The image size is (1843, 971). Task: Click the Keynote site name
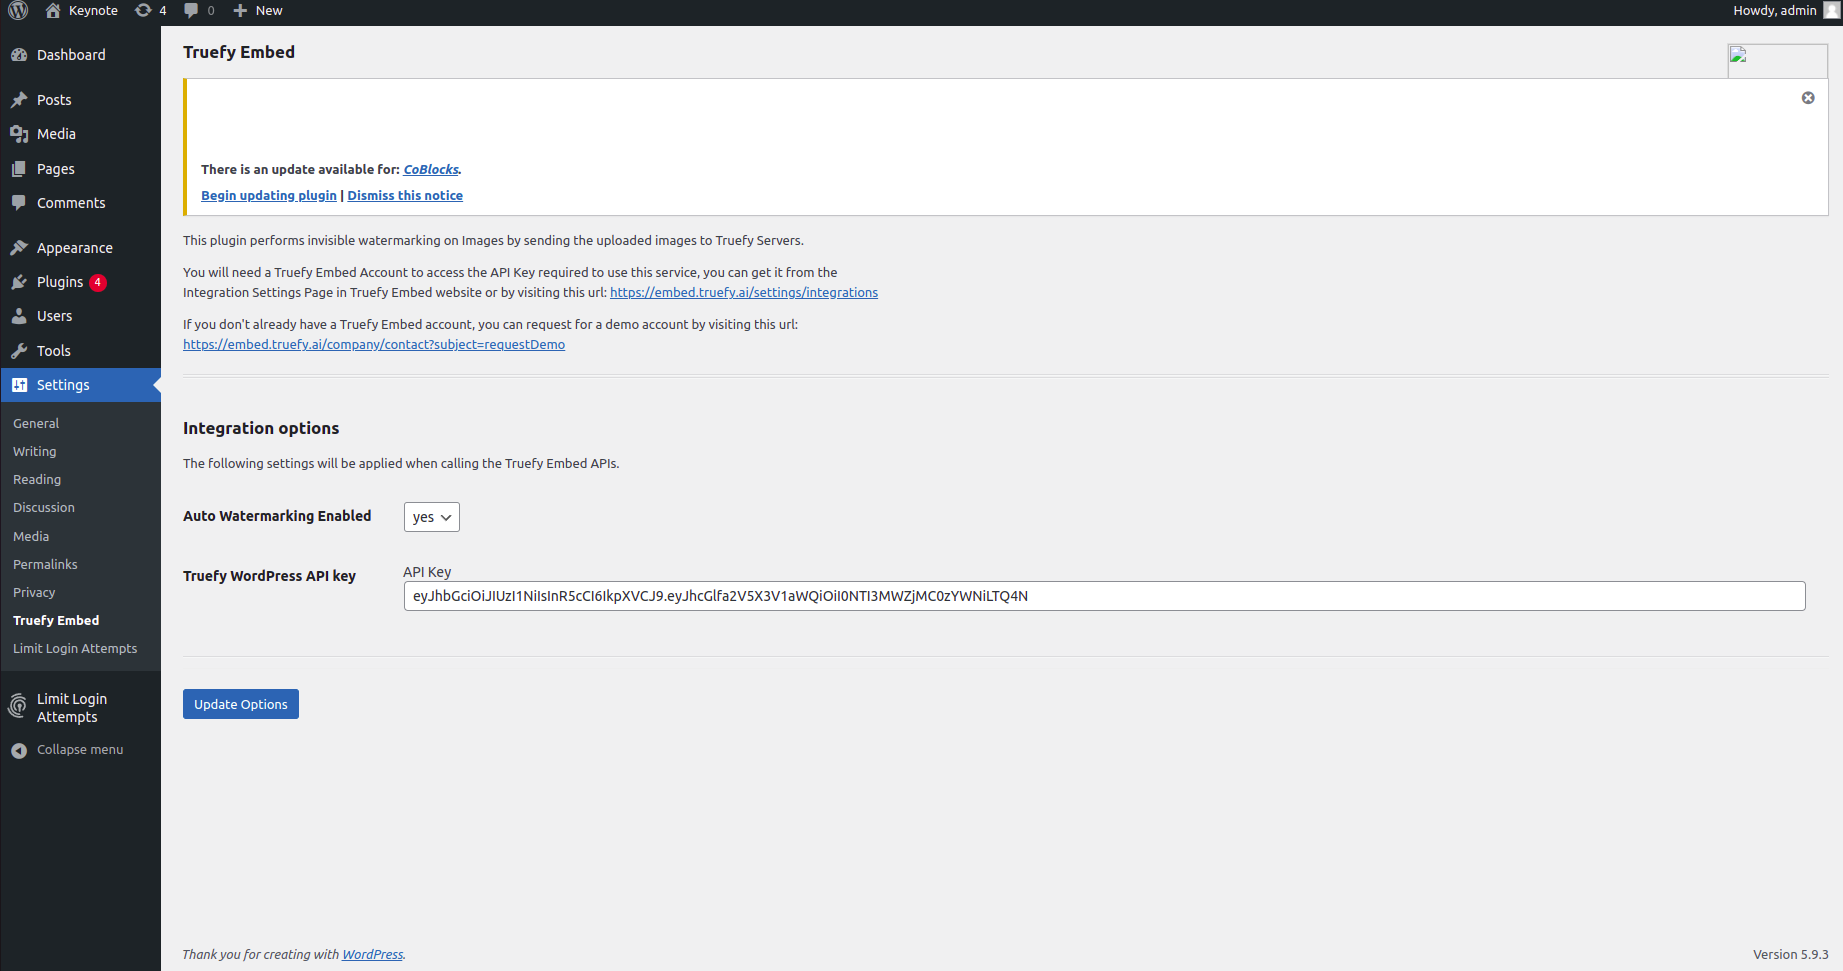coord(93,11)
